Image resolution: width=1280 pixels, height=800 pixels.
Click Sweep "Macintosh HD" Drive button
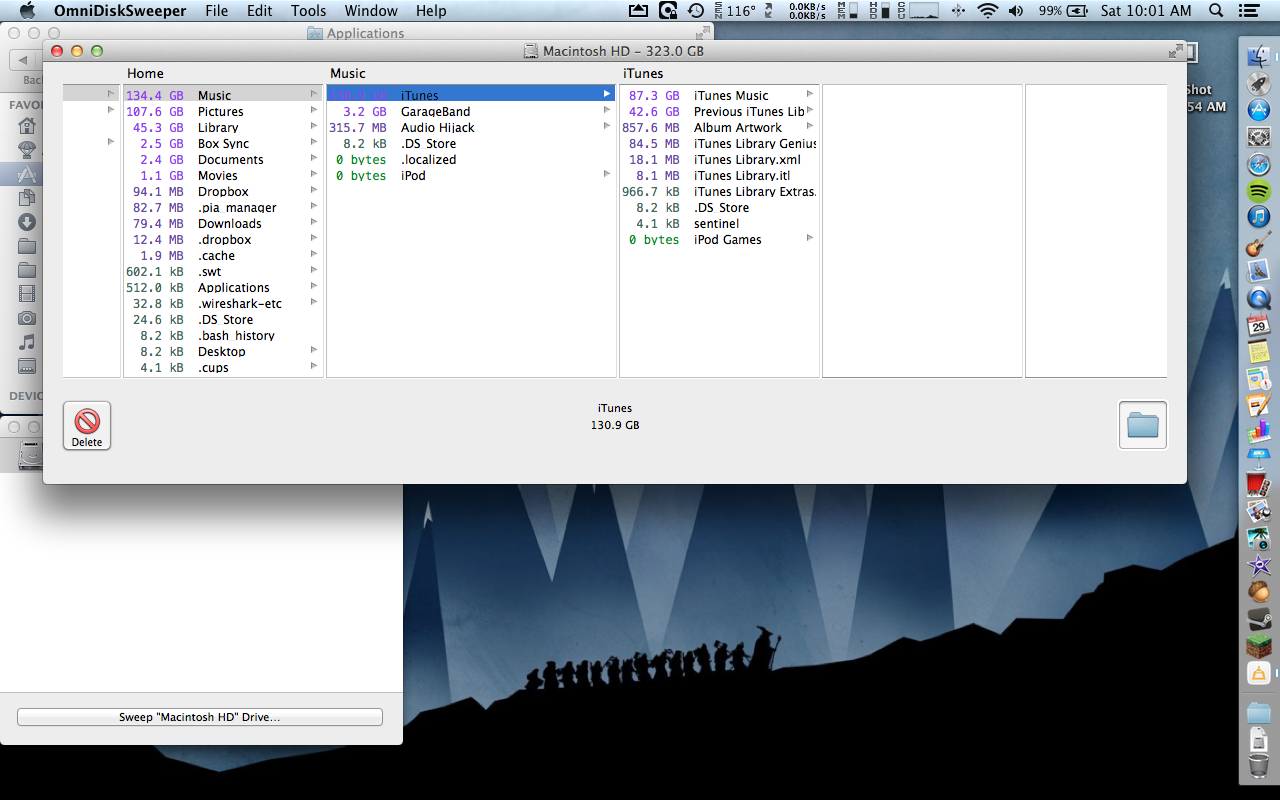(x=200, y=717)
